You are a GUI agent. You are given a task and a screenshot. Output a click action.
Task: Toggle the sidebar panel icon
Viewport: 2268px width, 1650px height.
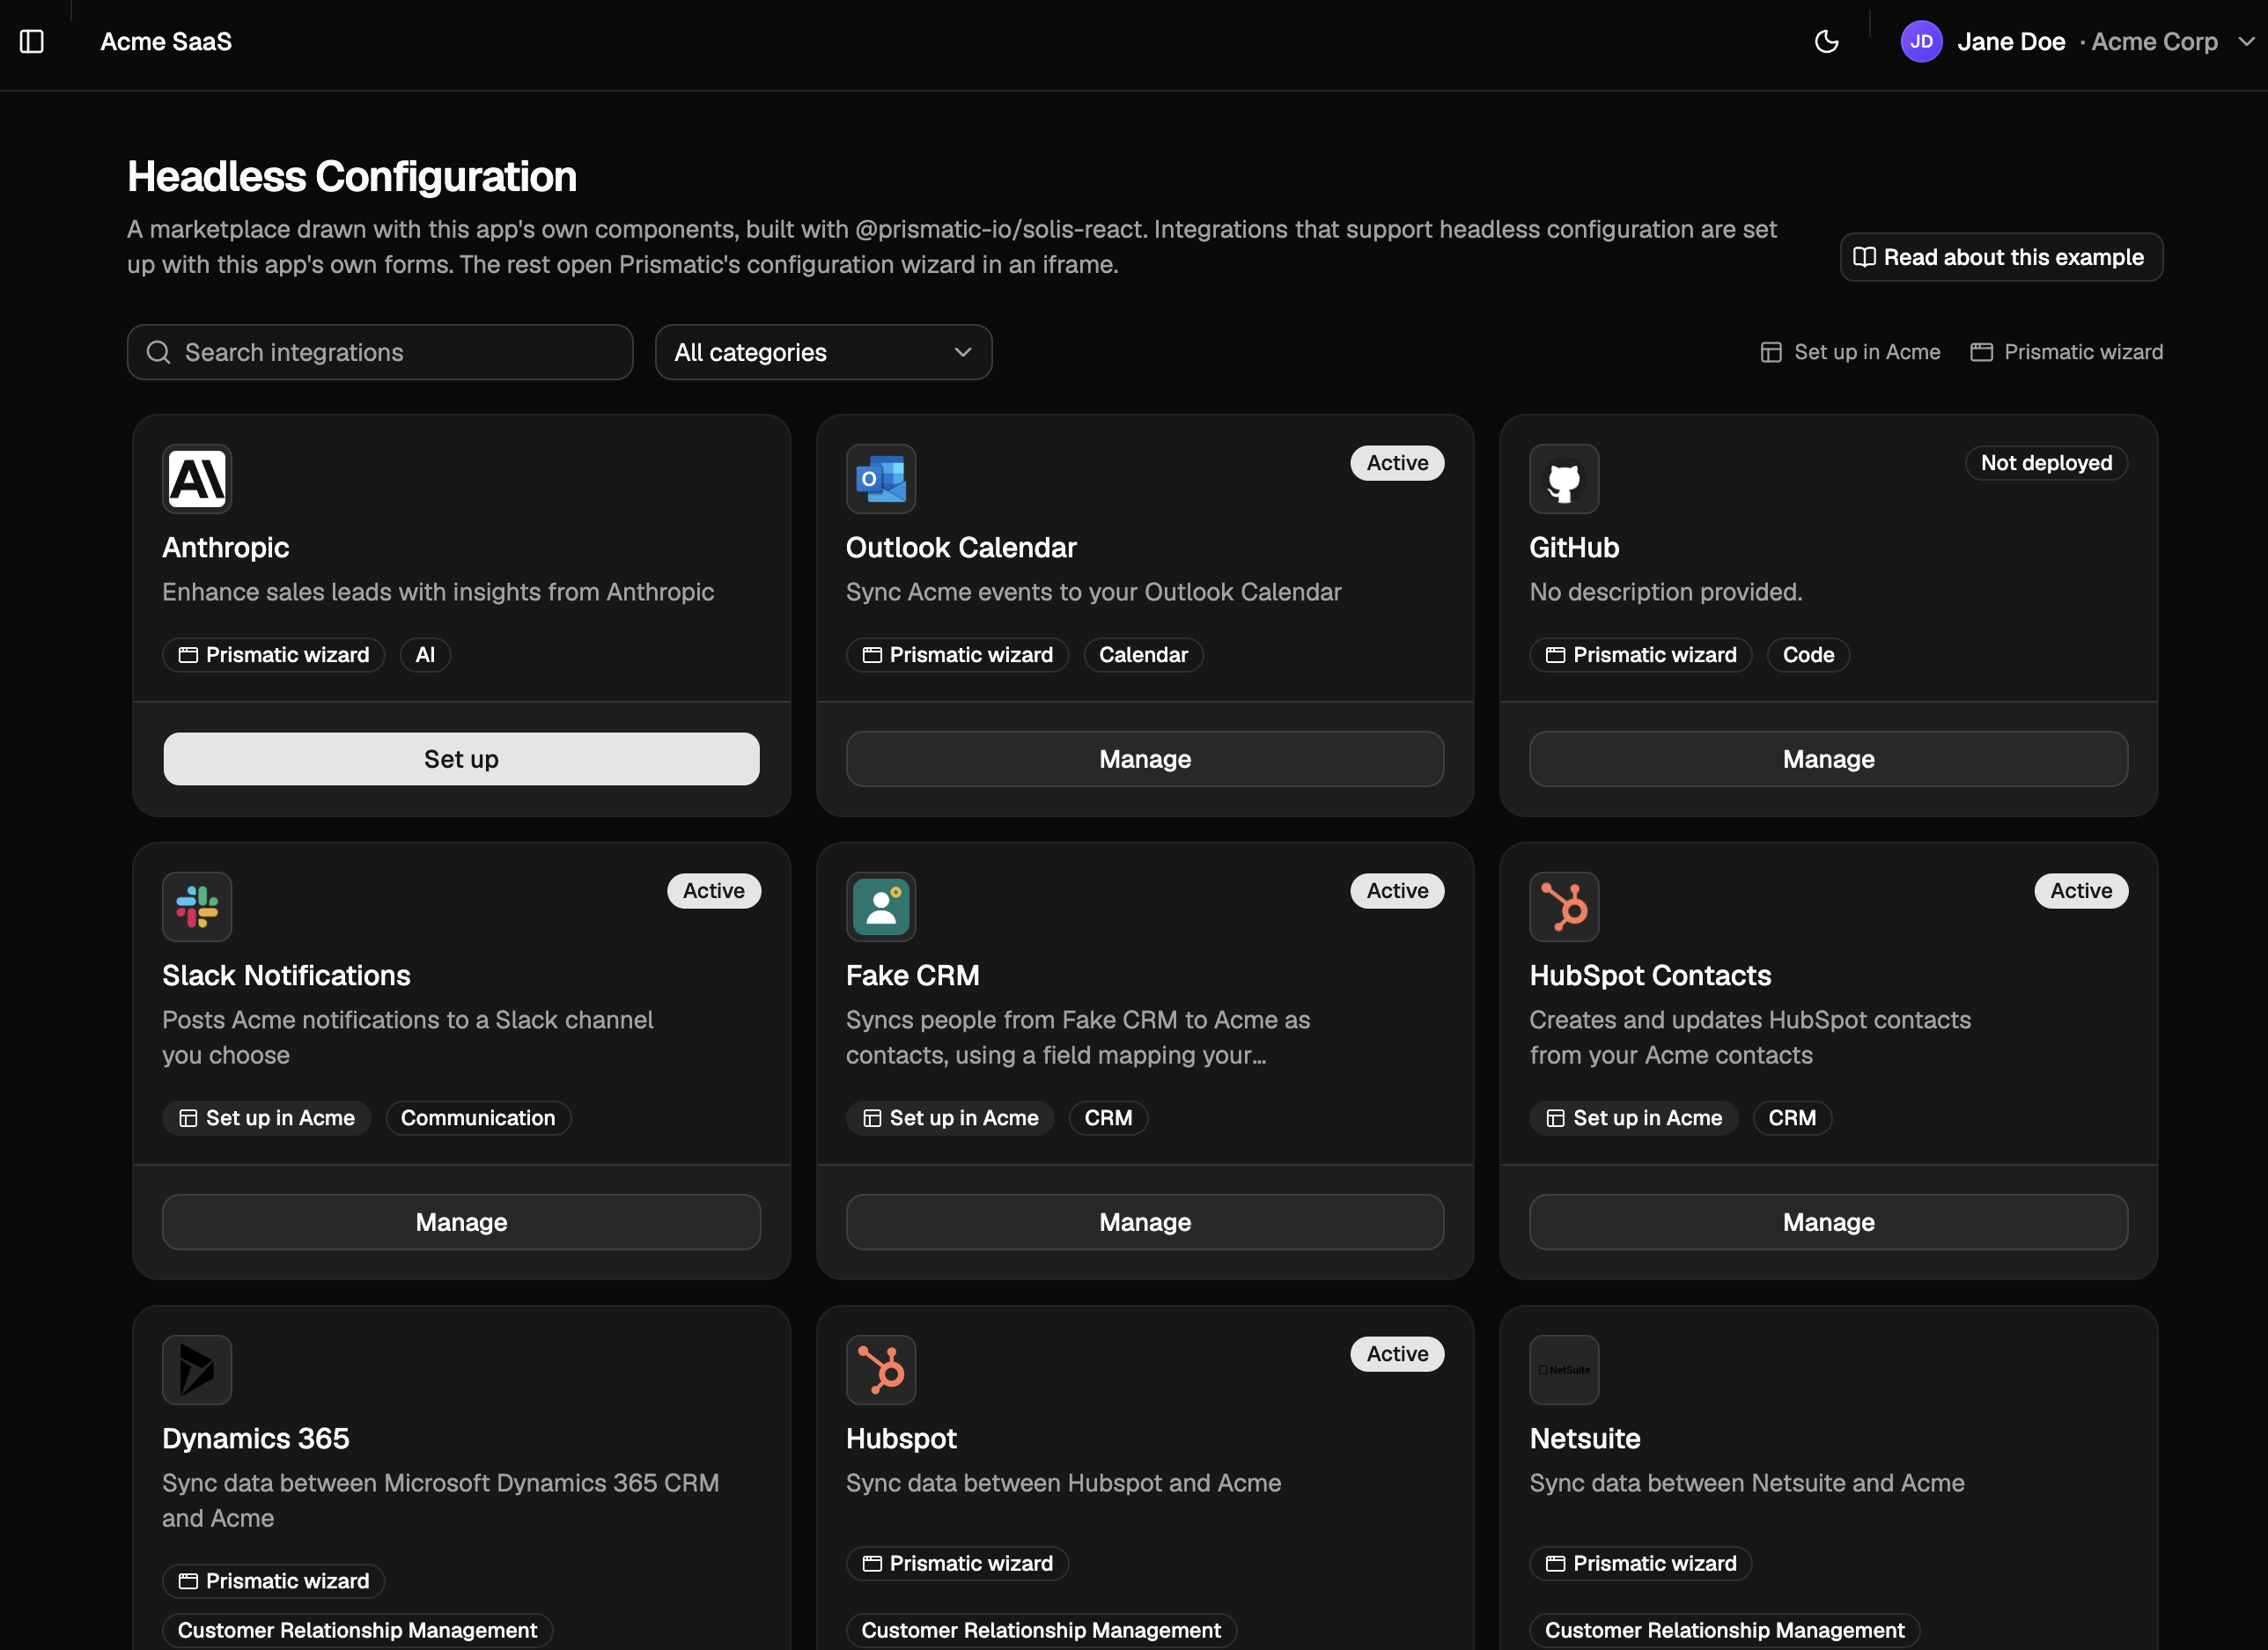(32, 41)
